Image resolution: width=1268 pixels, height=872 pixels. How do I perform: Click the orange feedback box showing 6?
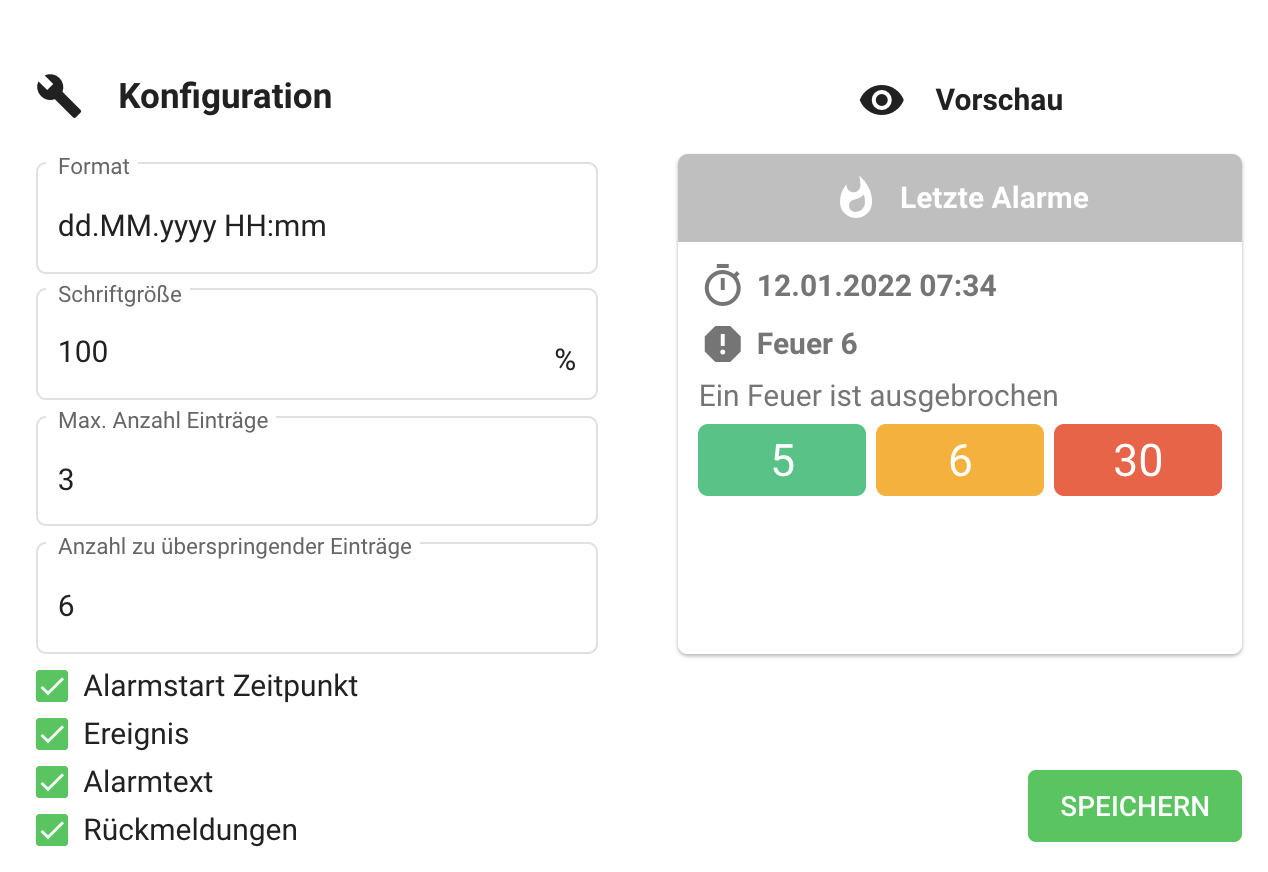point(960,460)
